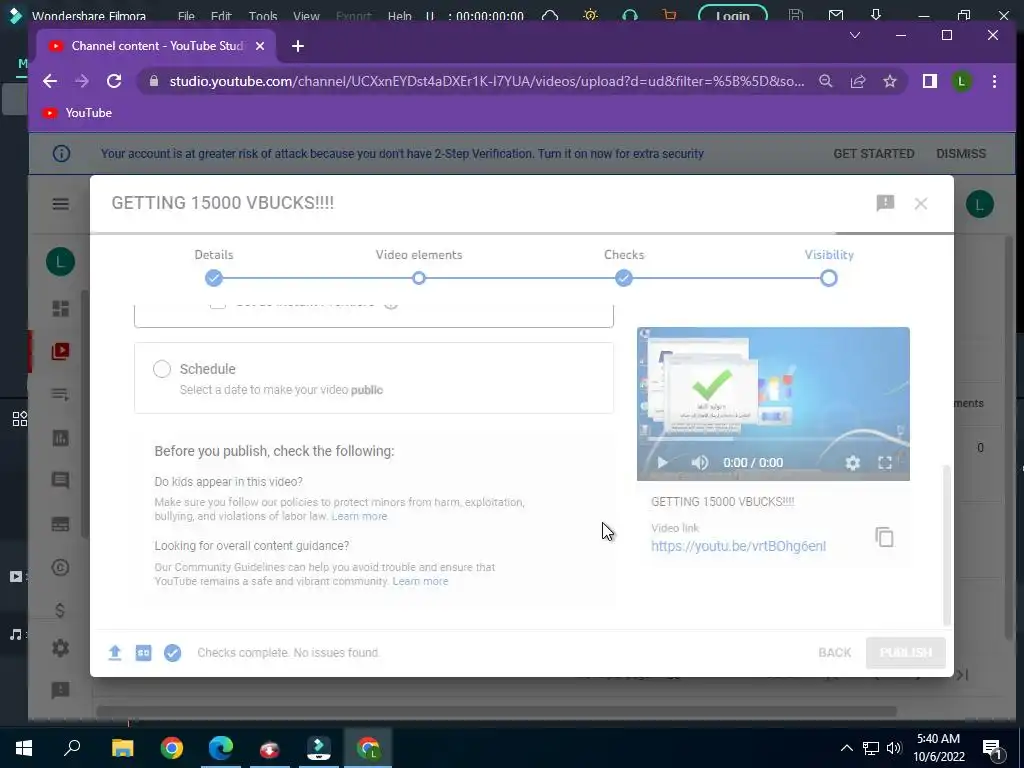Open YouTube bookmark in bookmarks bar
The width and height of the screenshot is (1024, 768).
pyautogui.click(x=77, y=113)
